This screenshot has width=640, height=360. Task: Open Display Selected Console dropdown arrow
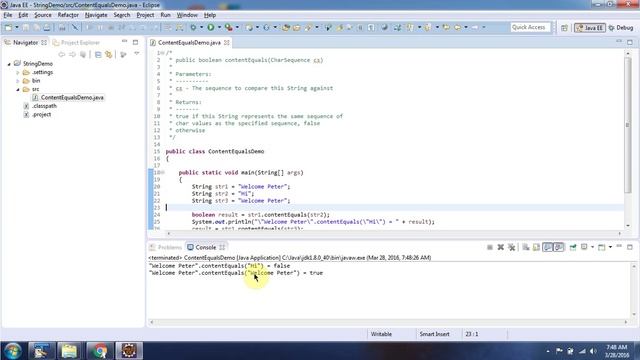pyautogui.click(x=592, y=247)
